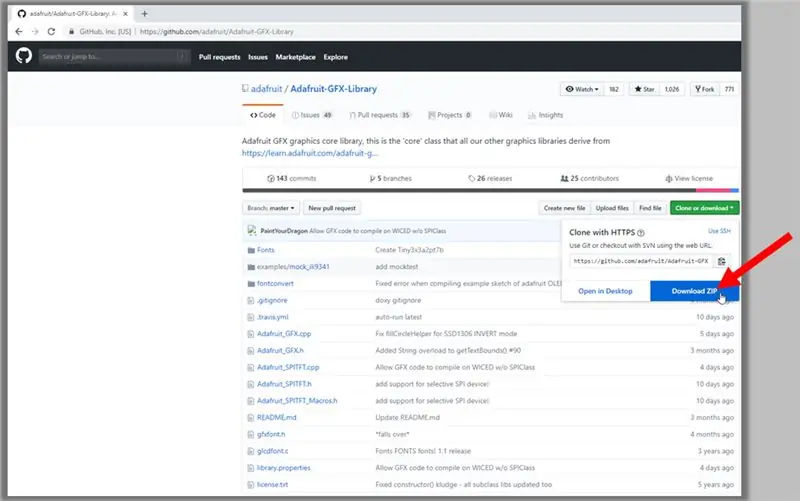
Task: View 25 contributors
Action: coord(589,179)
